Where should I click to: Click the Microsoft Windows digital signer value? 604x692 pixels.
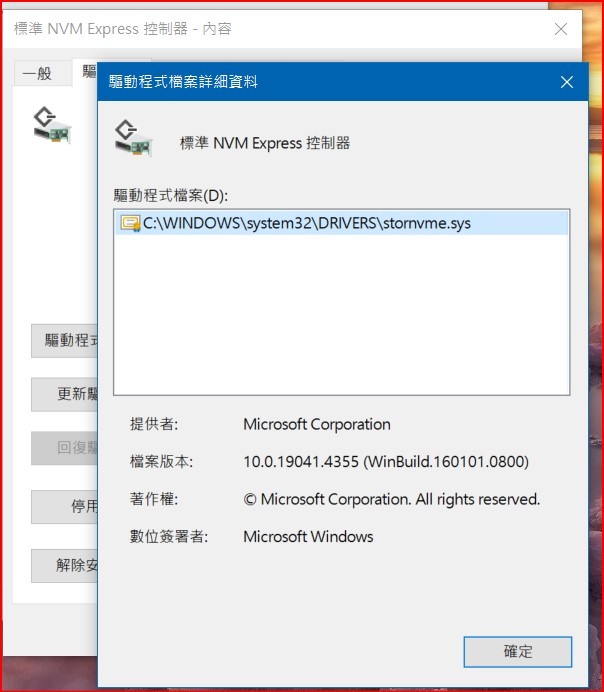[308, 537]
